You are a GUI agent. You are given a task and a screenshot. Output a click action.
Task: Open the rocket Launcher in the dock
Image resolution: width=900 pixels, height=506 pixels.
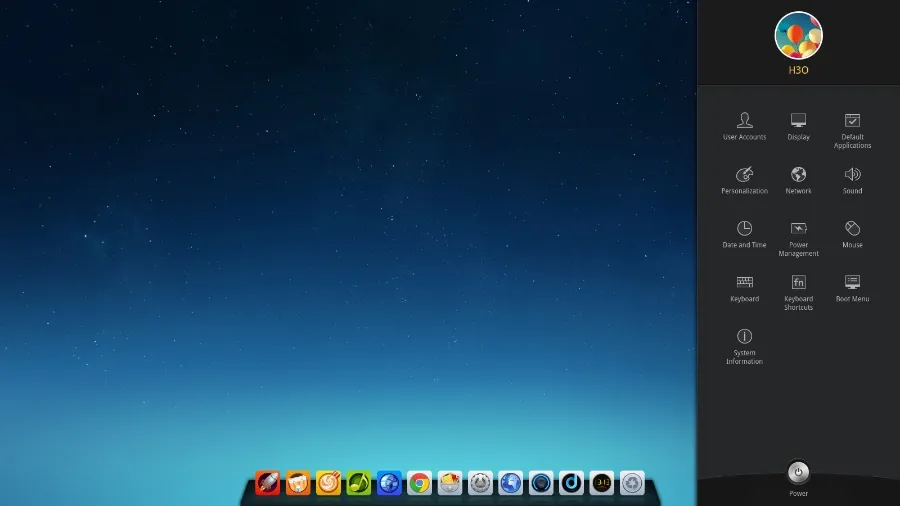pyautogui.click(x=267, y=483)
